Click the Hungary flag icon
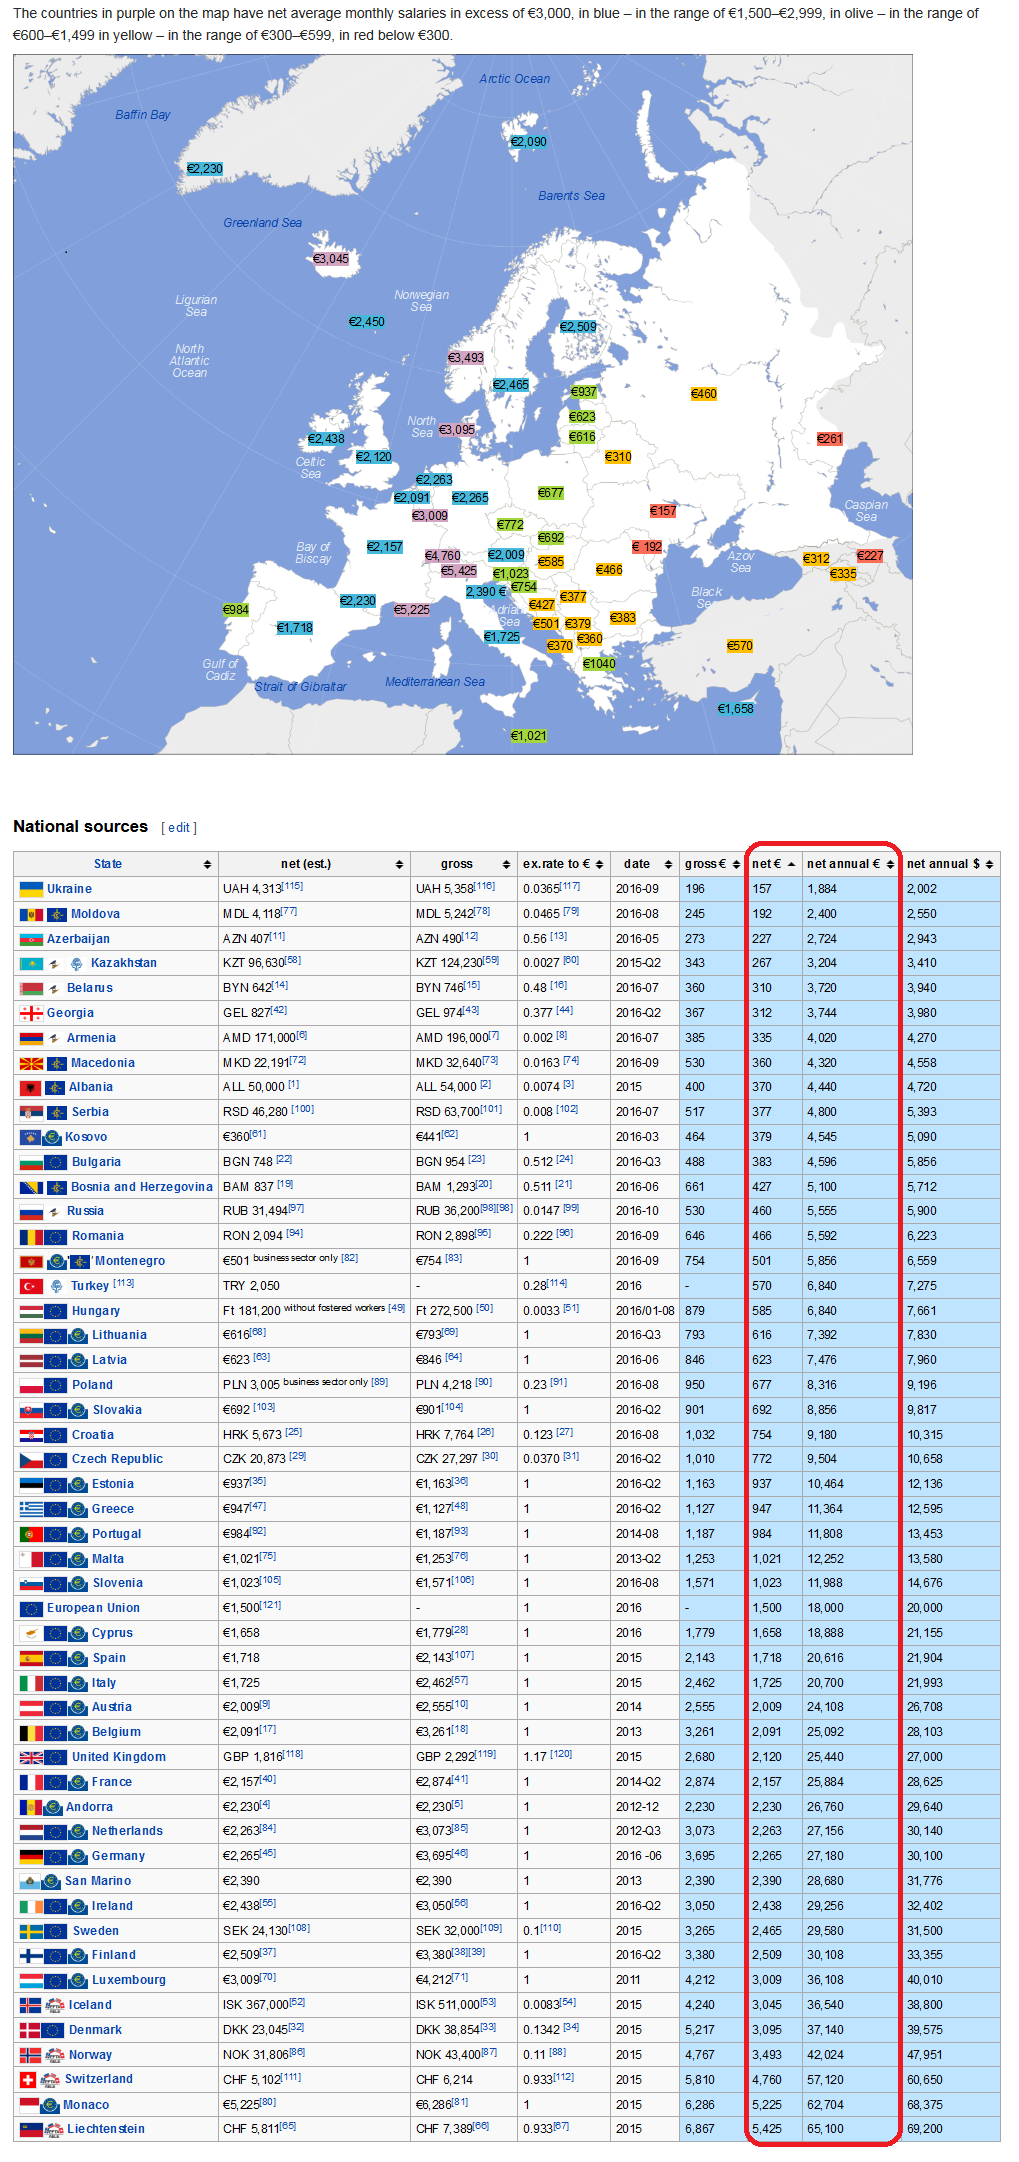The image size is (1019, 2162). pyautogui.click(x=31, y=1311)
